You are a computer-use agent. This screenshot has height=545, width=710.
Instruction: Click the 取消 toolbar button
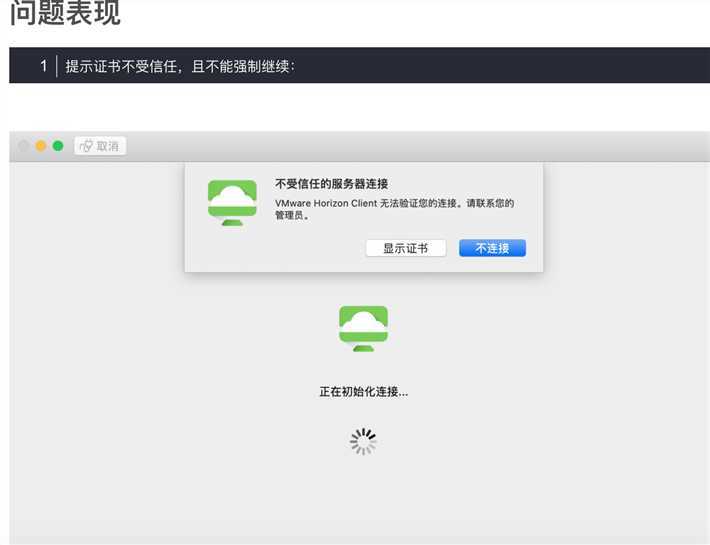tap(100, 146)
